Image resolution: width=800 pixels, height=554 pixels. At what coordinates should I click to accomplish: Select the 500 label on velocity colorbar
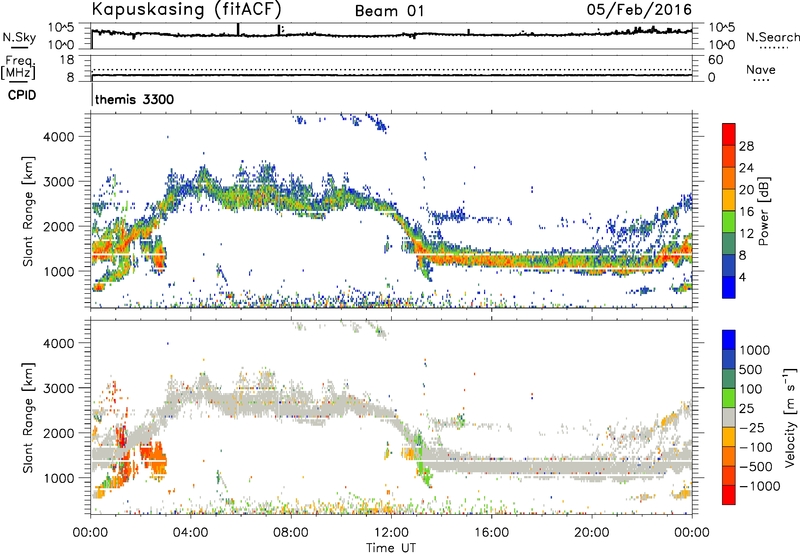point(751,369)
